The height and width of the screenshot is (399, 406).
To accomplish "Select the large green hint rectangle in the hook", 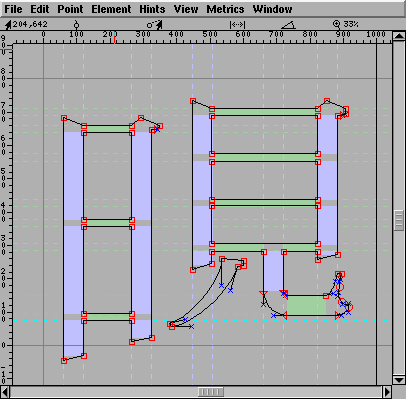I will 306,305.
